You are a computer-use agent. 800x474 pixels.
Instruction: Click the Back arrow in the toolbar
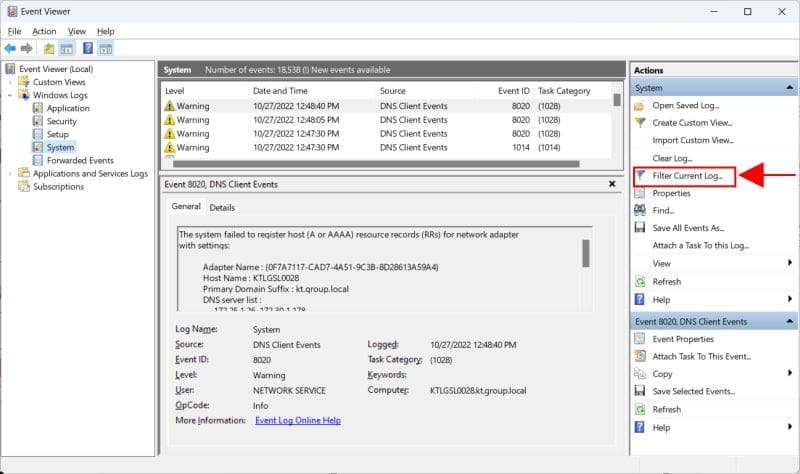point(10,48)
